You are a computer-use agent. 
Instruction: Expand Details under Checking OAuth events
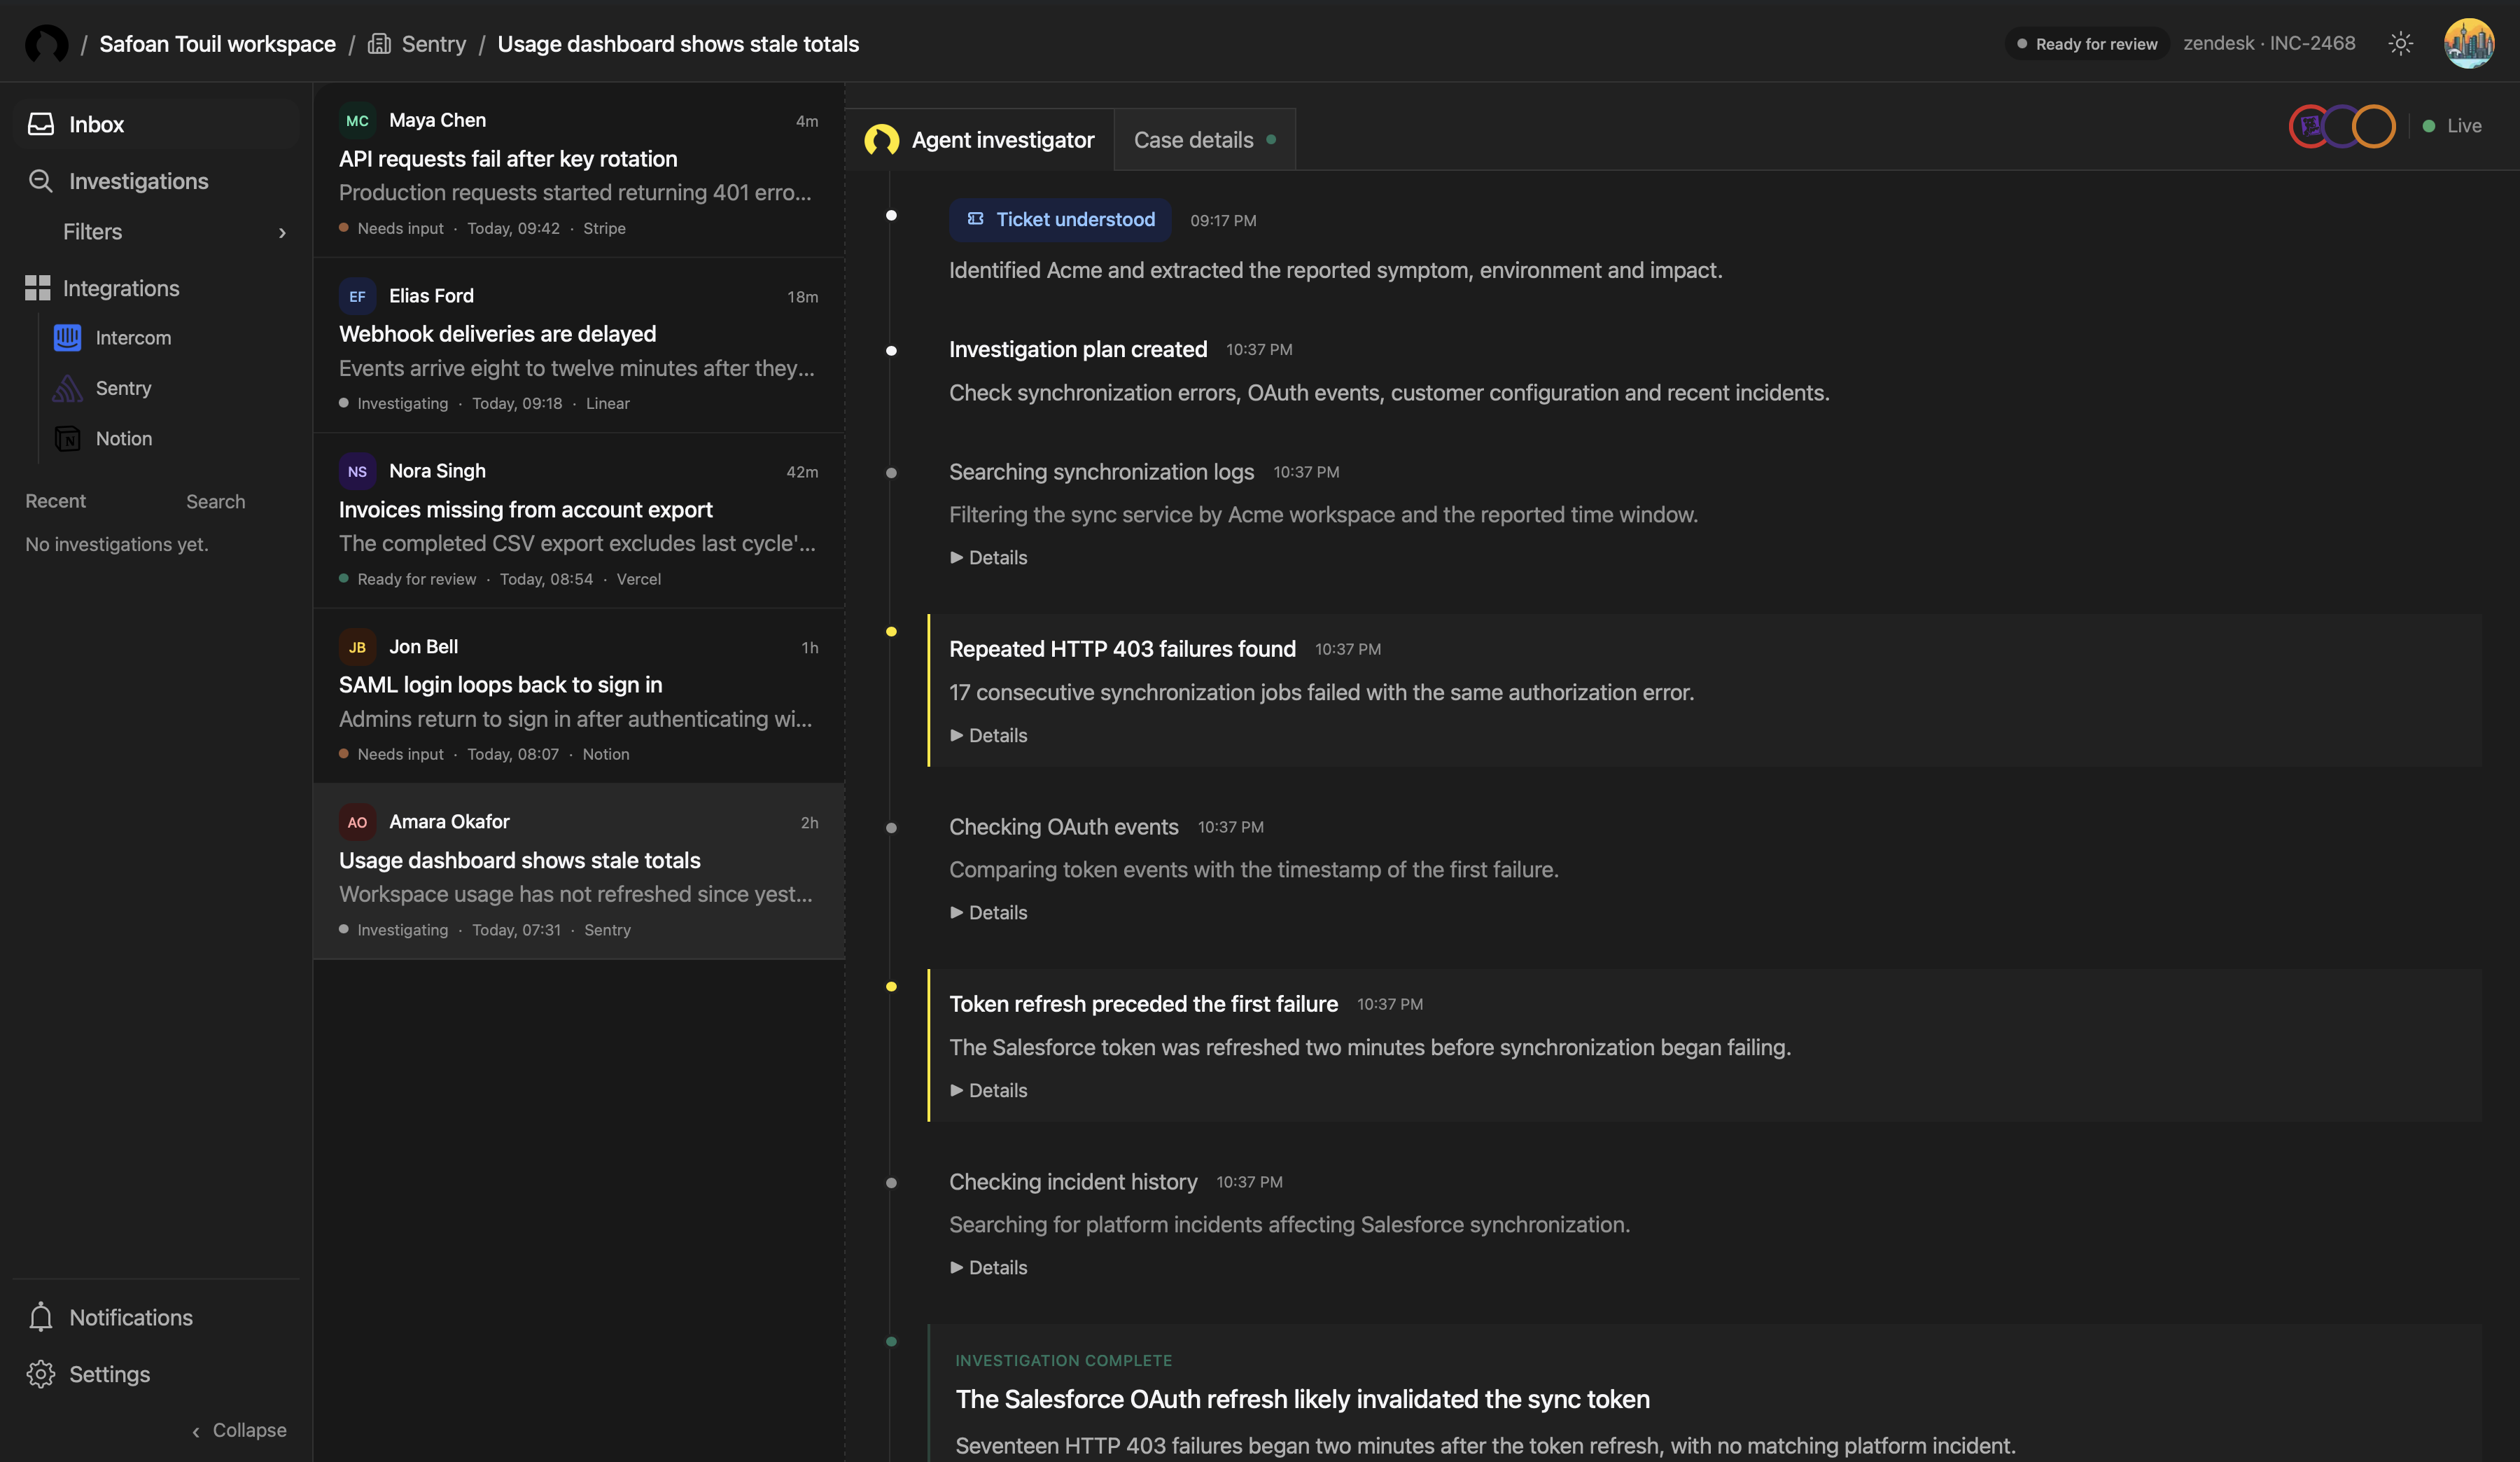click(988, 912)
